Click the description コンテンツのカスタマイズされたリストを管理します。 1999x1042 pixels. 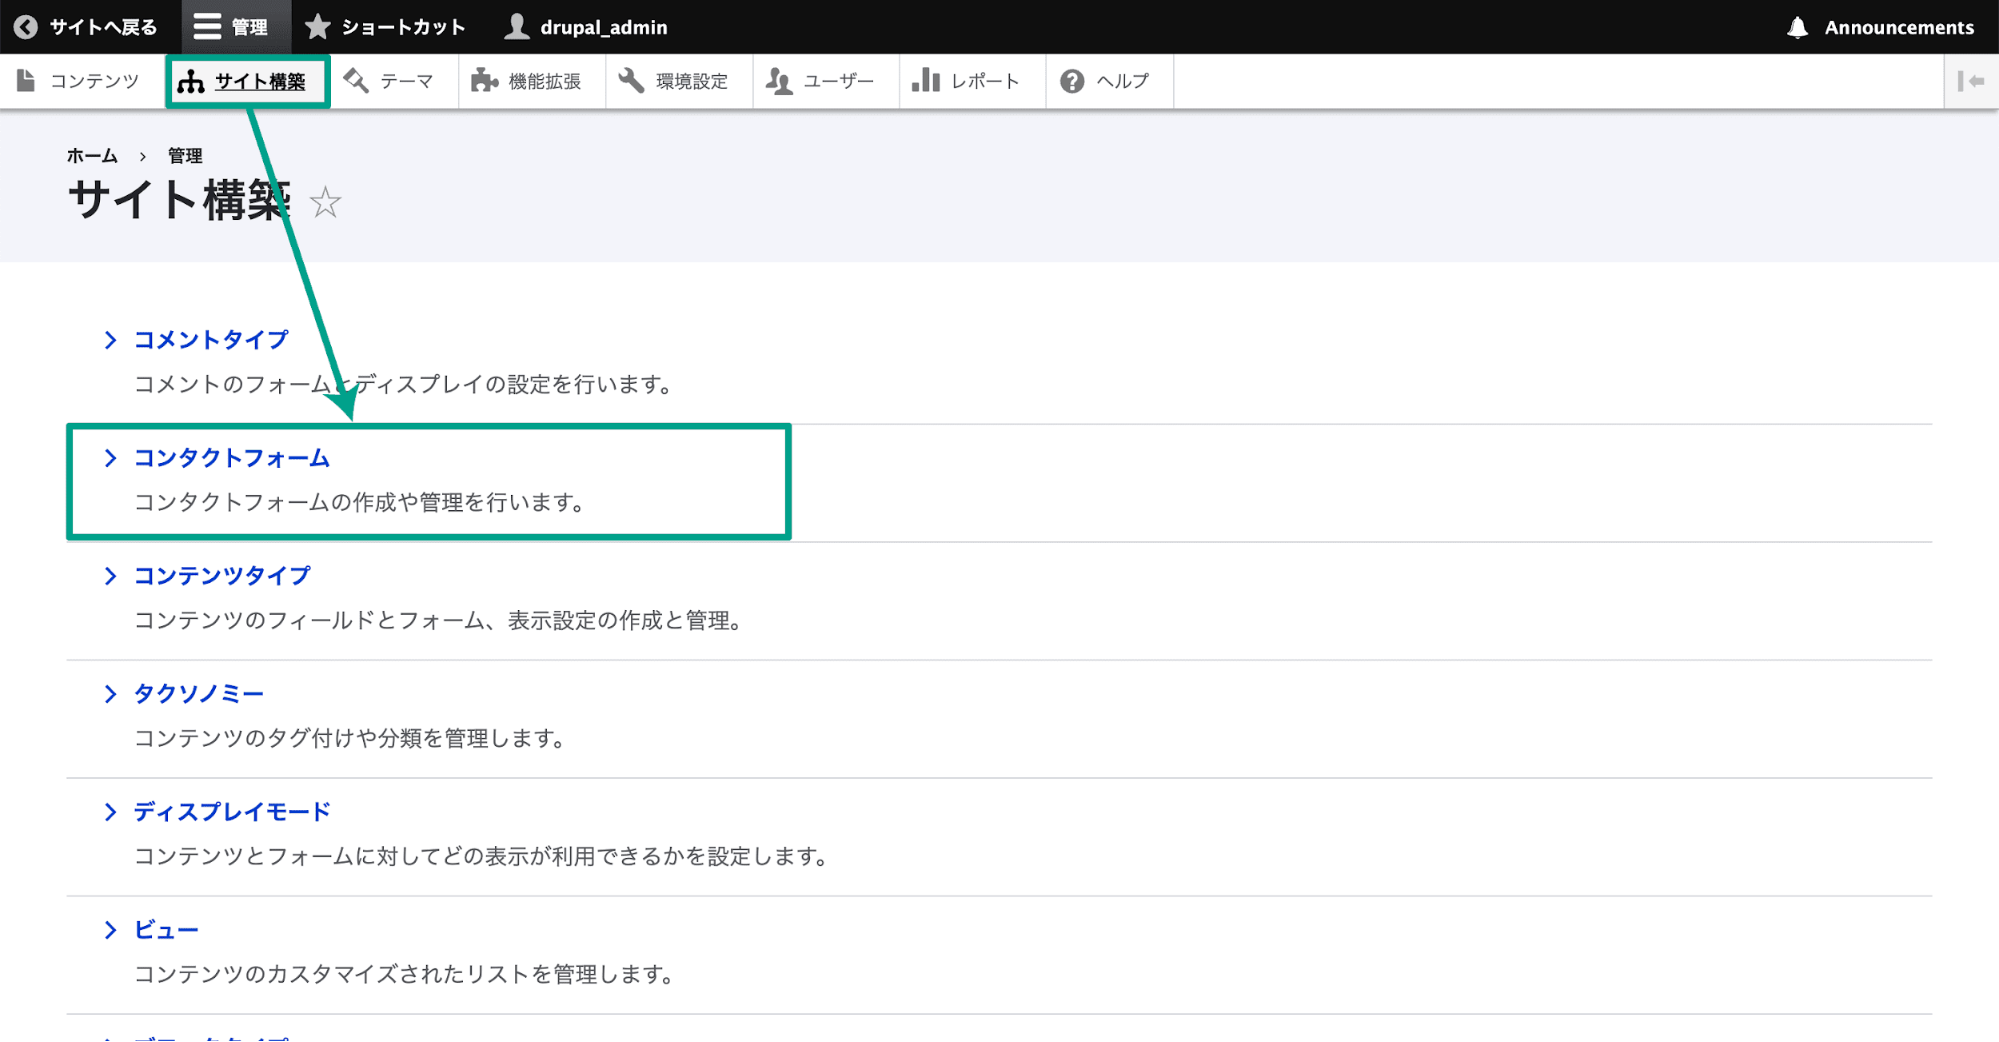pyautogui.click(x=405, y=974)
